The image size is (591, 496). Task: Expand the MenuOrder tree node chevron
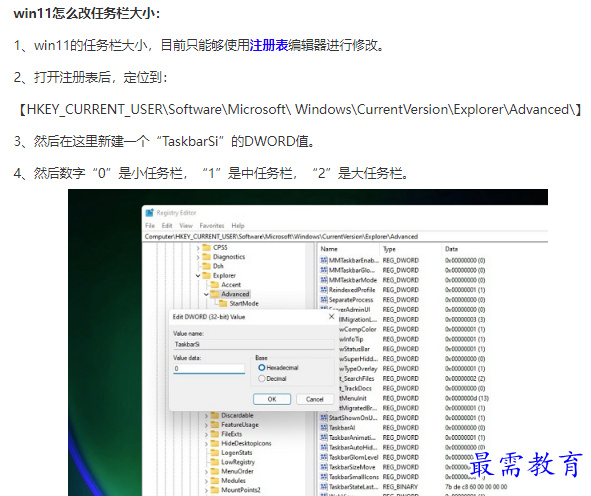point(206,472)
